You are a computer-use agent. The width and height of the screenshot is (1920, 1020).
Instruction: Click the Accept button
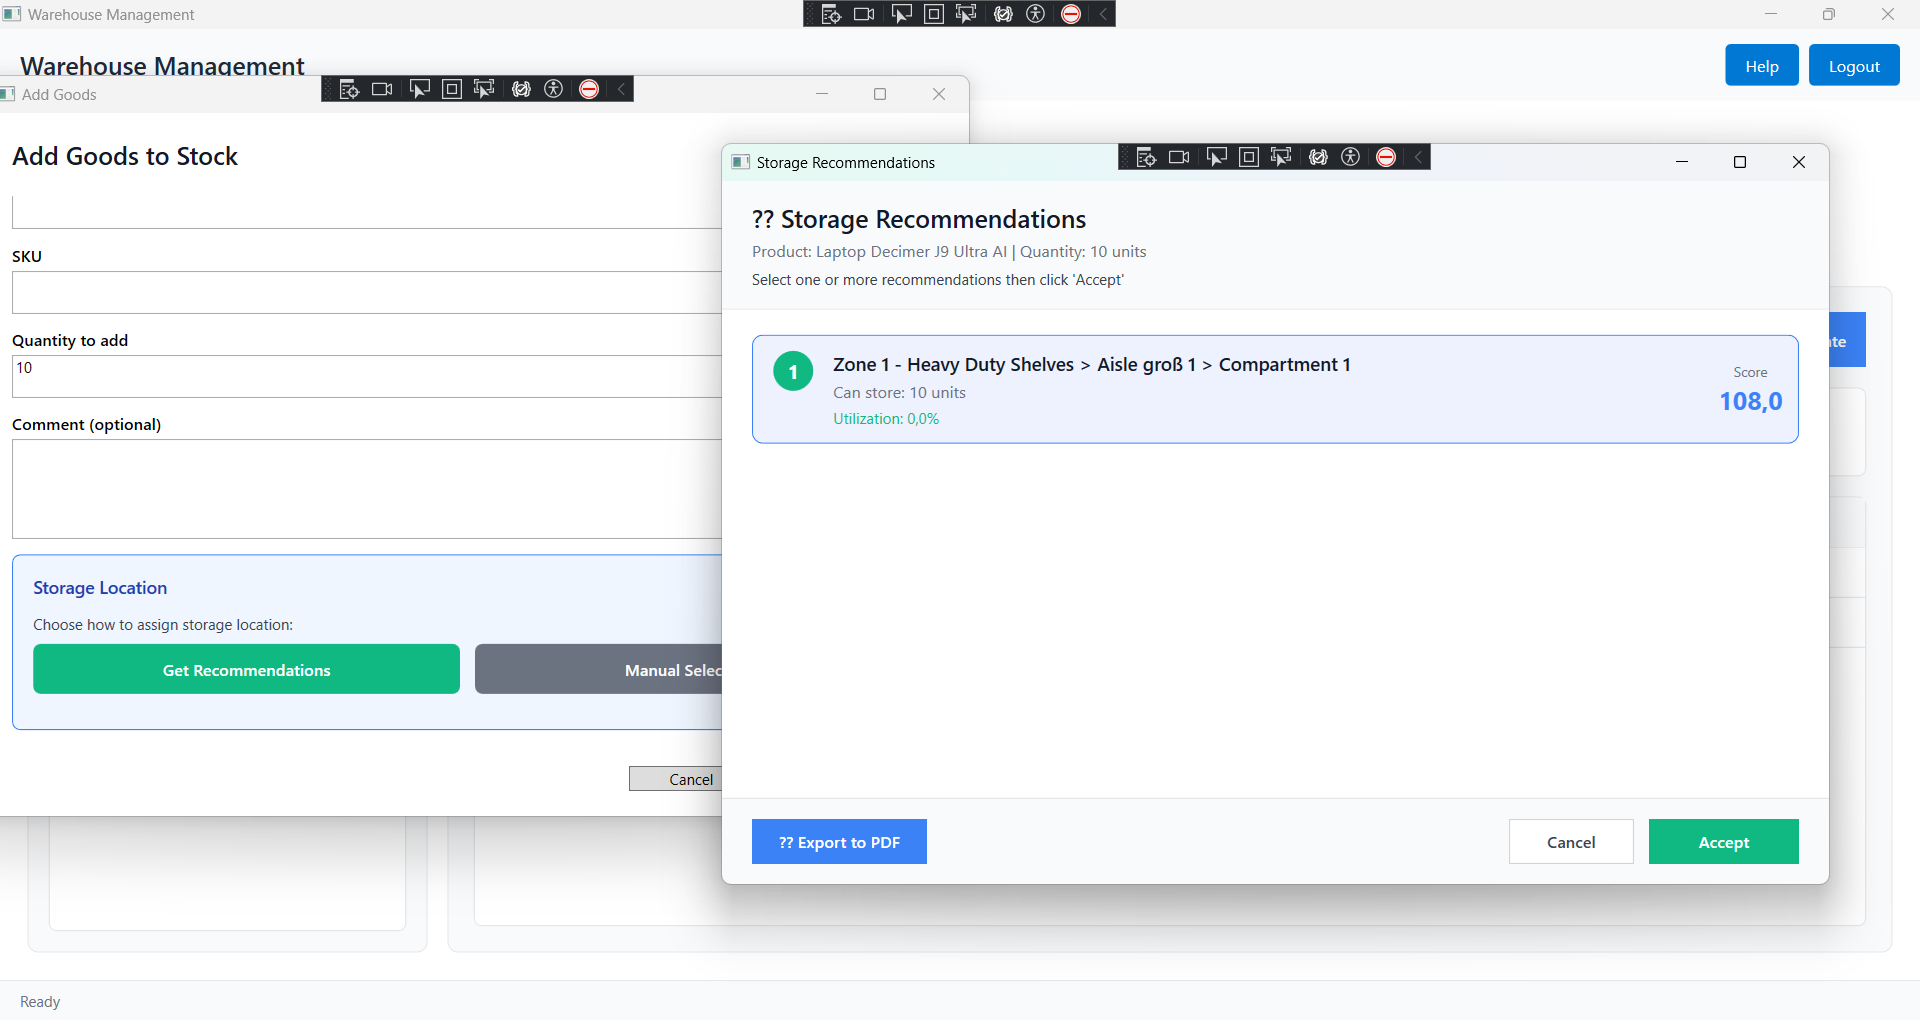[x=1722, y=842]
